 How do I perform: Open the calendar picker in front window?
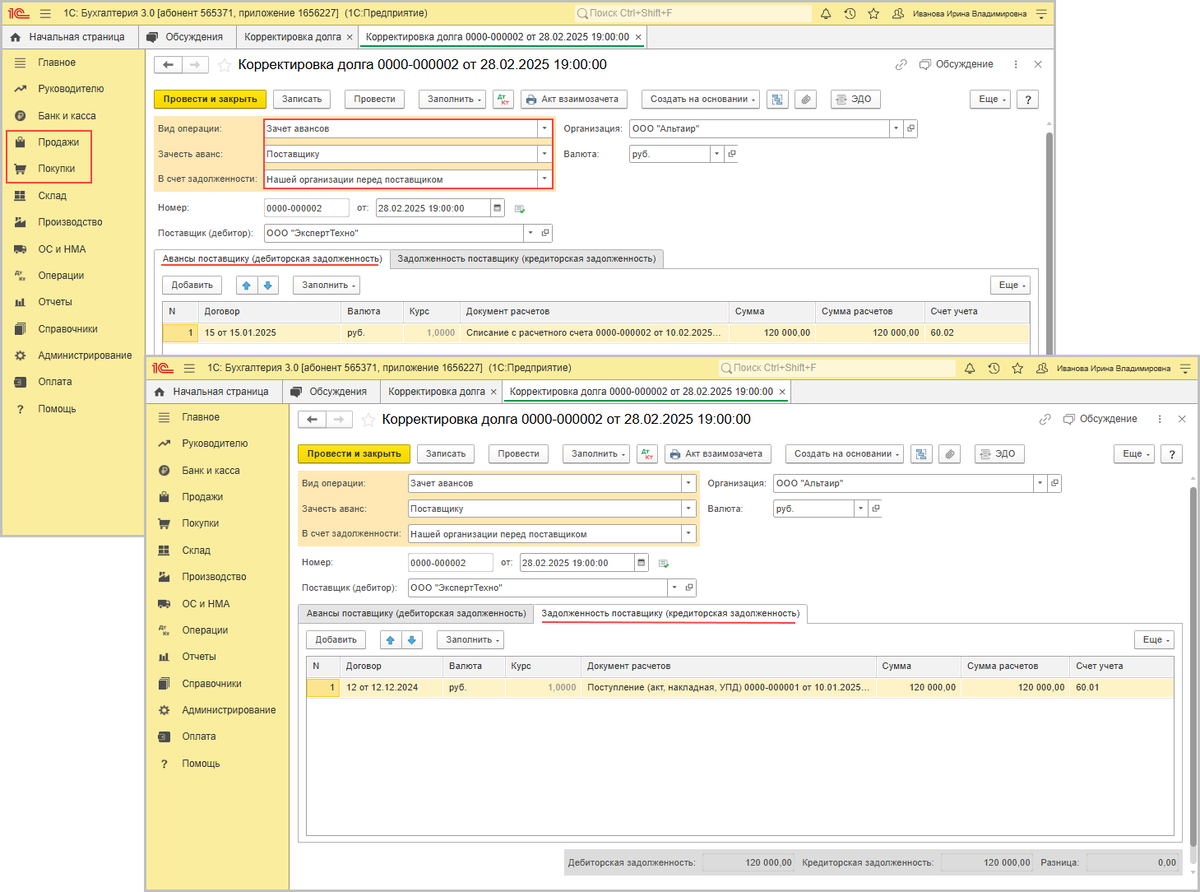[642, 562]
